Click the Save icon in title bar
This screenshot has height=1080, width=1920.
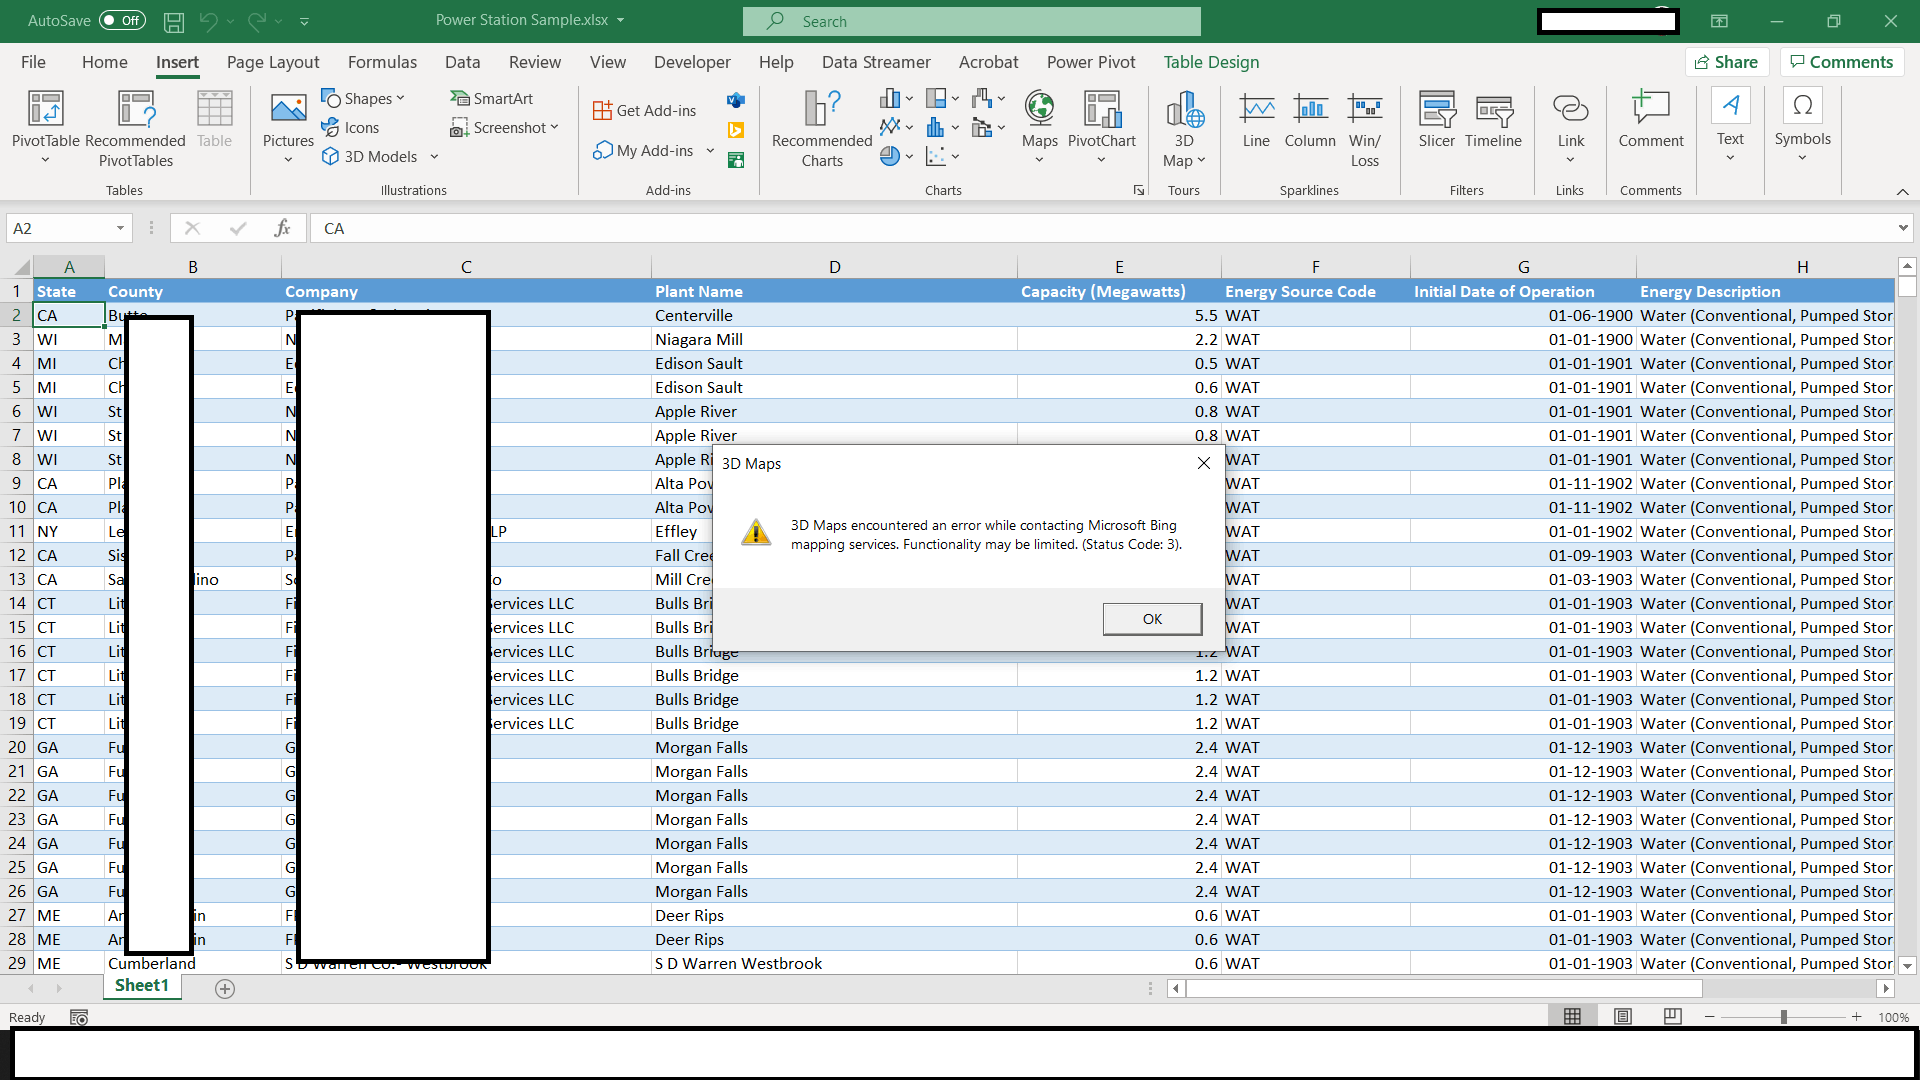coord(173,21)
